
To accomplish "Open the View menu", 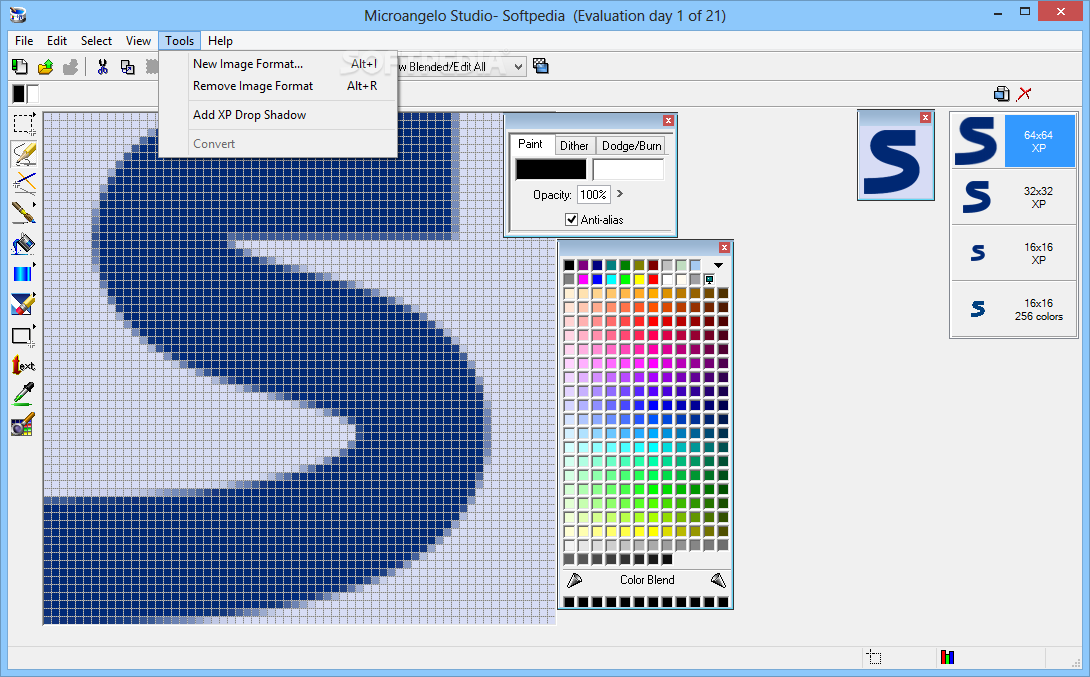I will [x=138, y=41].
